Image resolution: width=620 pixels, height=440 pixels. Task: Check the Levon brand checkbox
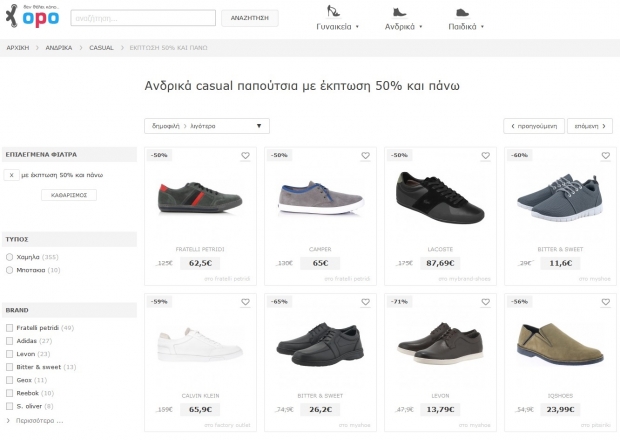(x=9, y=354)
